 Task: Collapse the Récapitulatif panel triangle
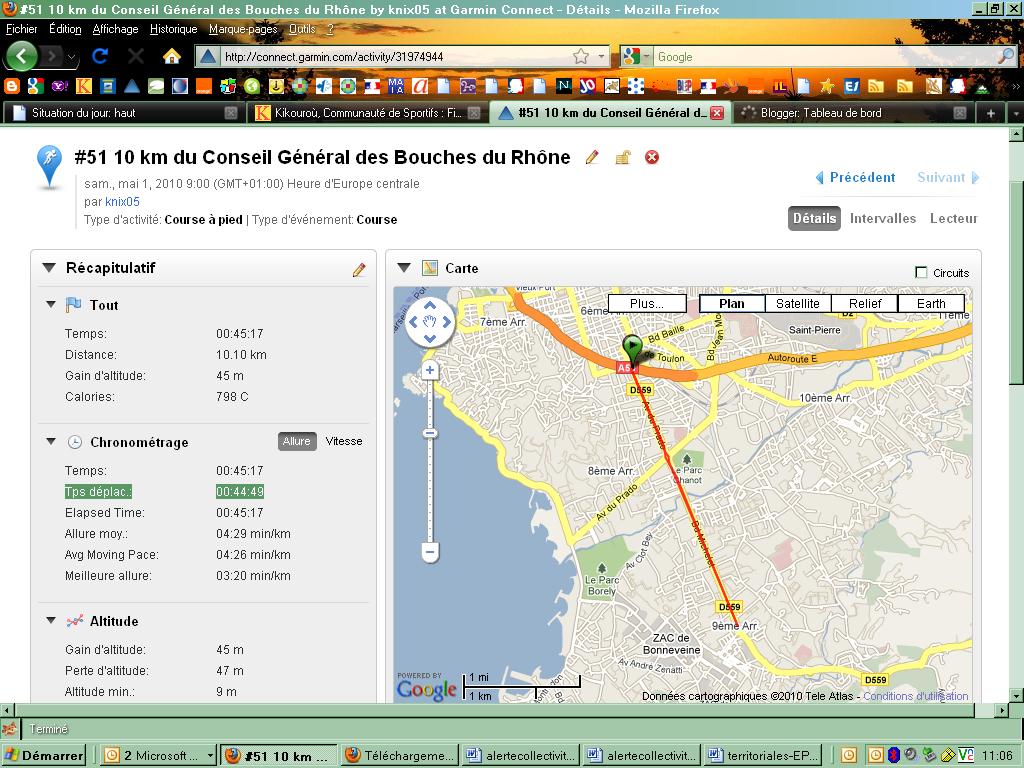click(49, 268)
